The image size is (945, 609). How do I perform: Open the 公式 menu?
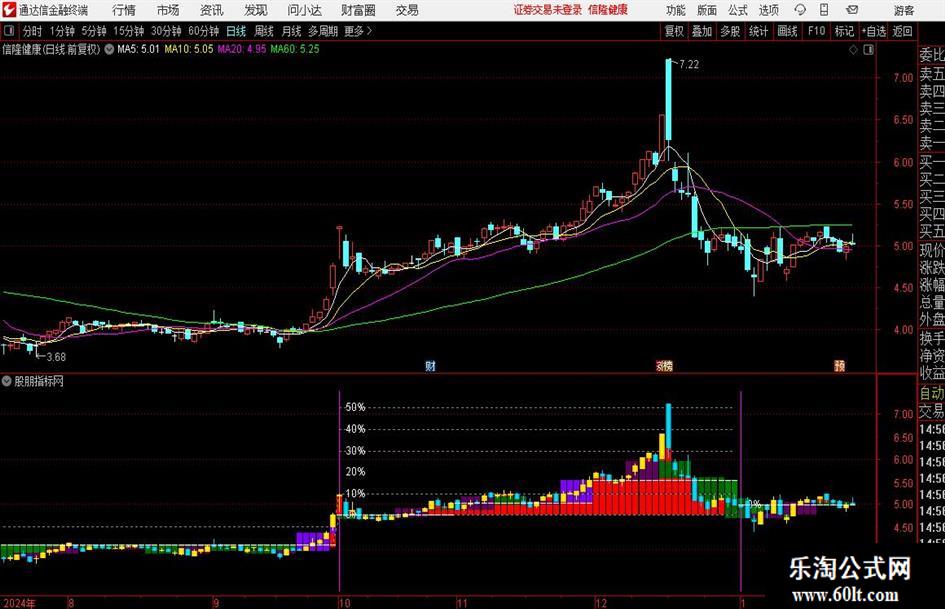coord(738,10)
